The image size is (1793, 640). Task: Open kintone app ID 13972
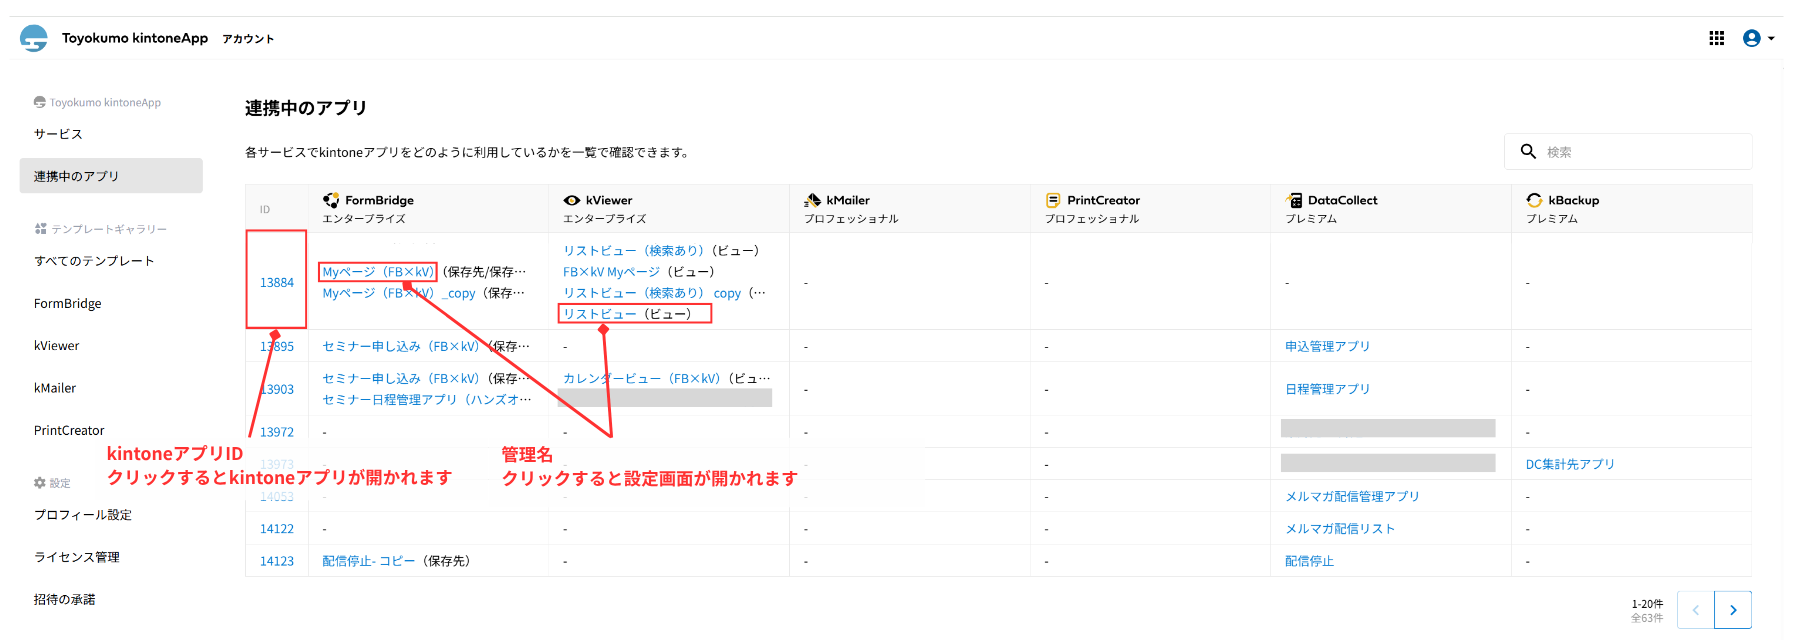tap(277, 432)
